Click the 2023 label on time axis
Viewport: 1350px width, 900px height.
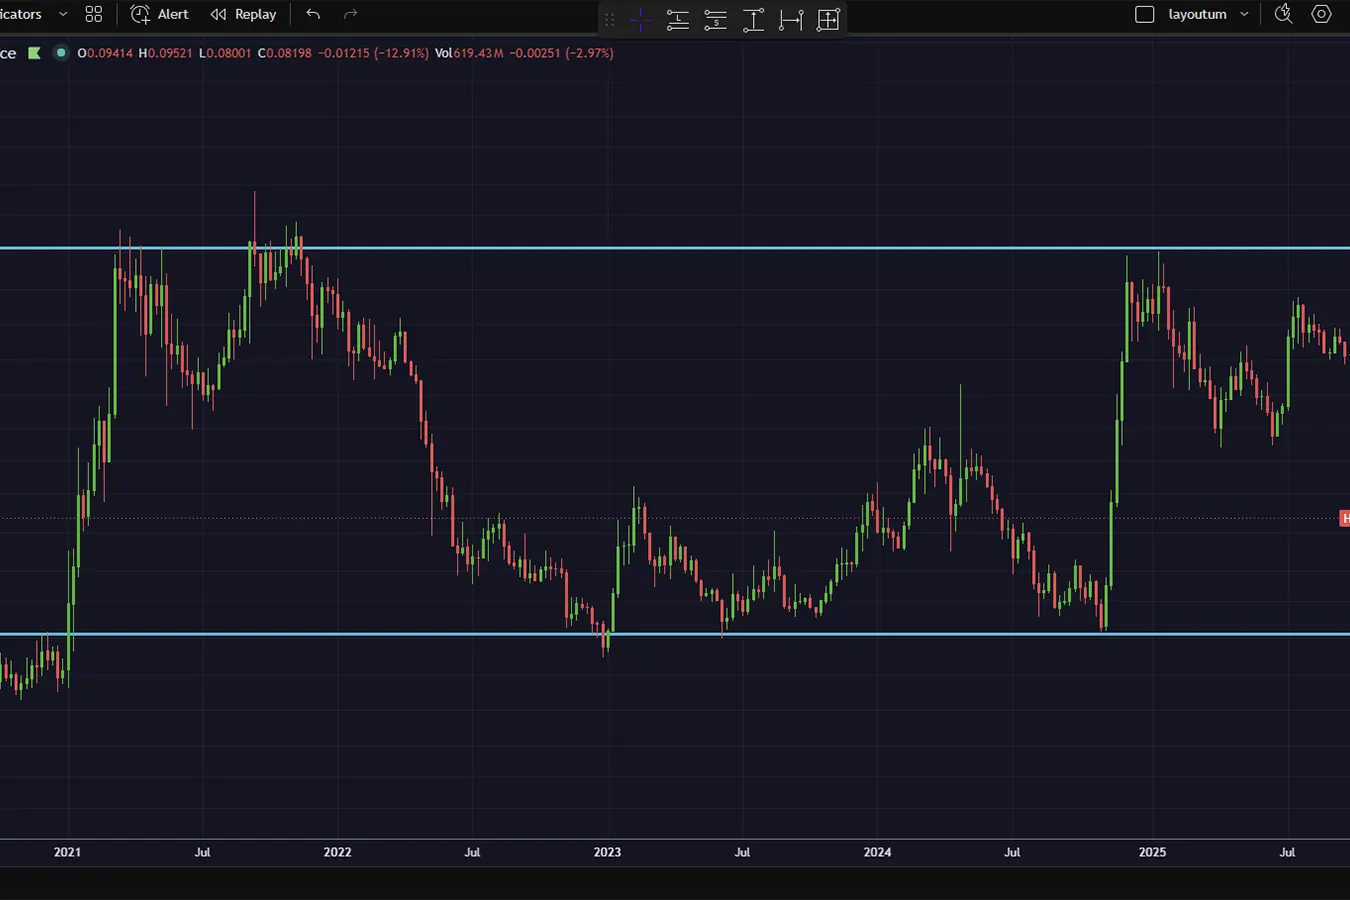click(607, 852)
